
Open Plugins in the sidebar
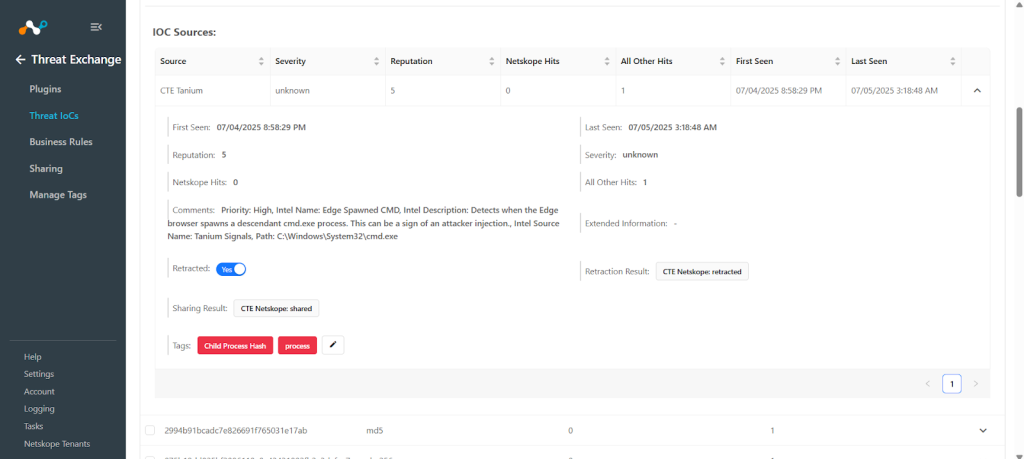[45, 89]
